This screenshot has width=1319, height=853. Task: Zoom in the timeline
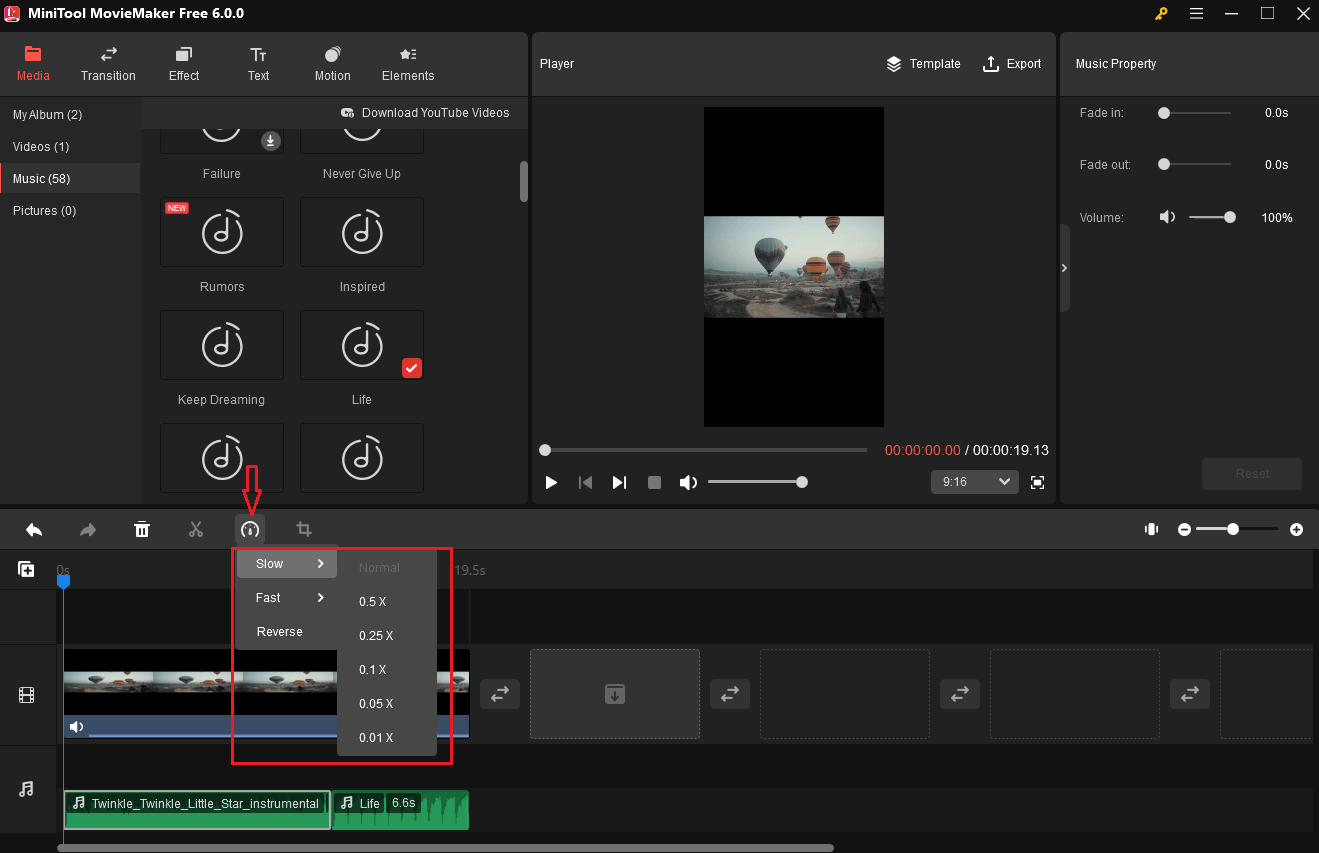1296,530
